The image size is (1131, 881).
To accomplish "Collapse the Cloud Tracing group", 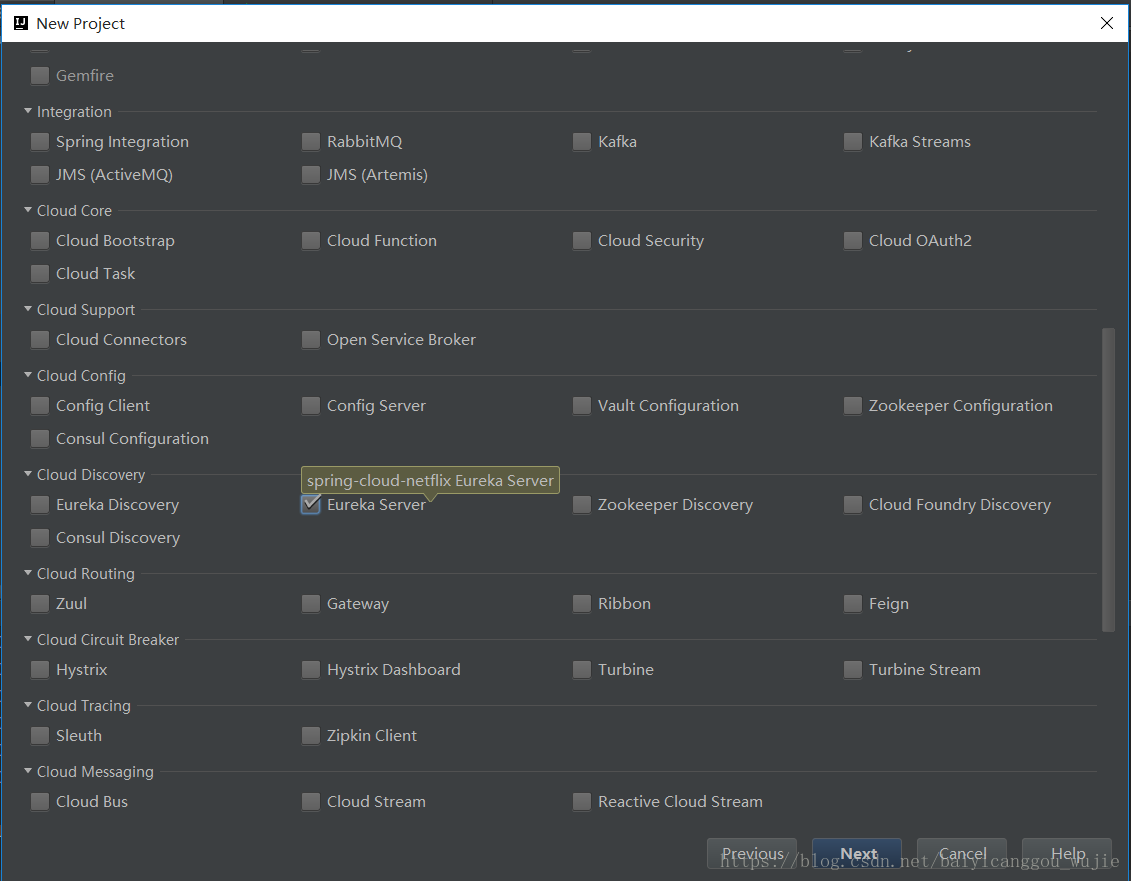I will point(28,705).
